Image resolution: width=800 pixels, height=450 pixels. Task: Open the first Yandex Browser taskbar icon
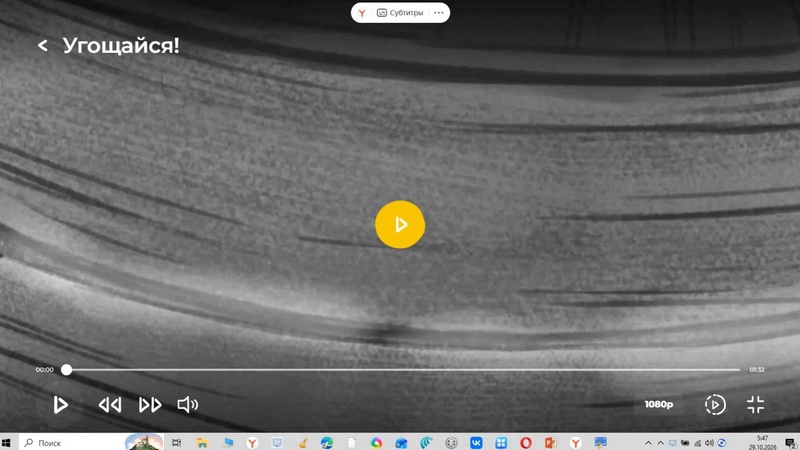click(252, 442)
